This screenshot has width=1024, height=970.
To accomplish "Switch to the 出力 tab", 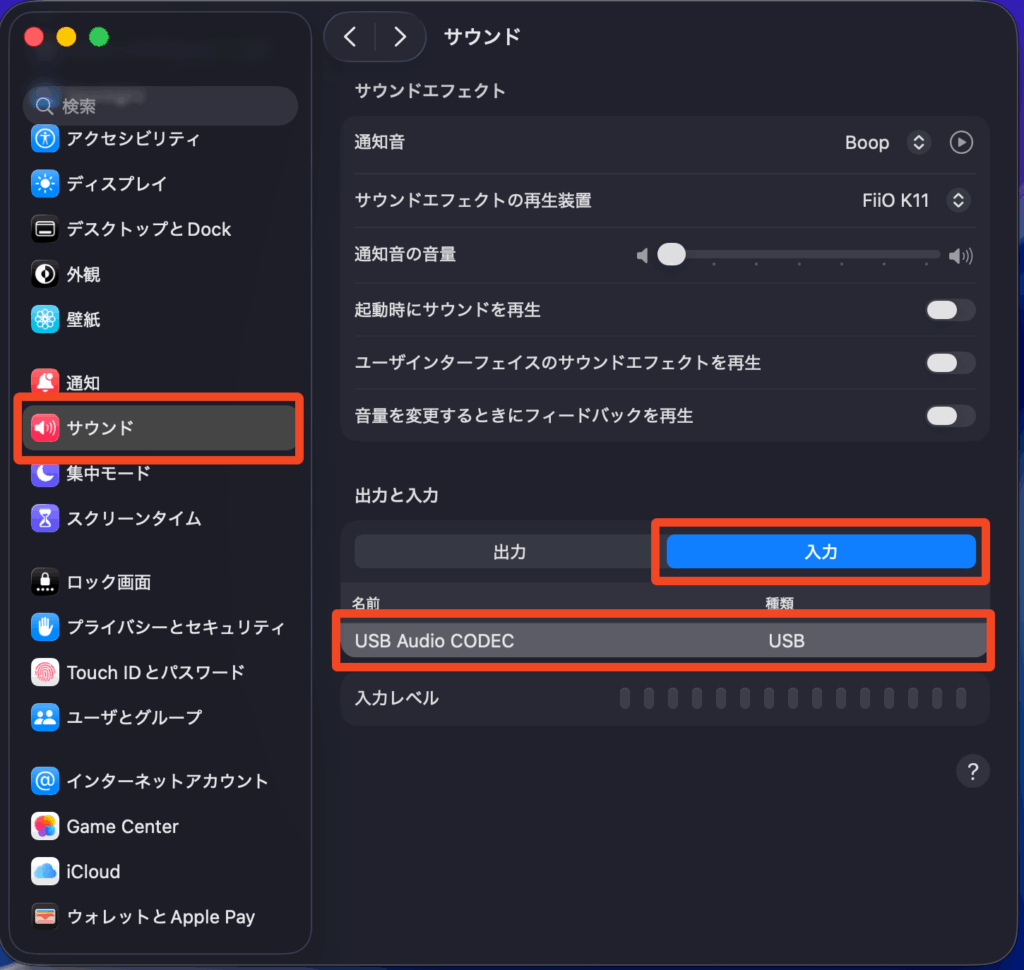I will click(x=509, y=552).
